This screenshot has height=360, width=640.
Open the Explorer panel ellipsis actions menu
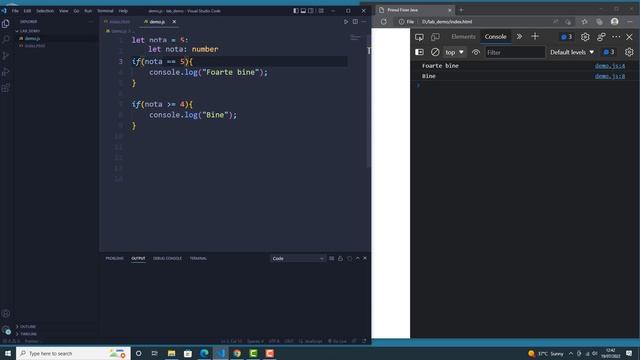point(91,21)
